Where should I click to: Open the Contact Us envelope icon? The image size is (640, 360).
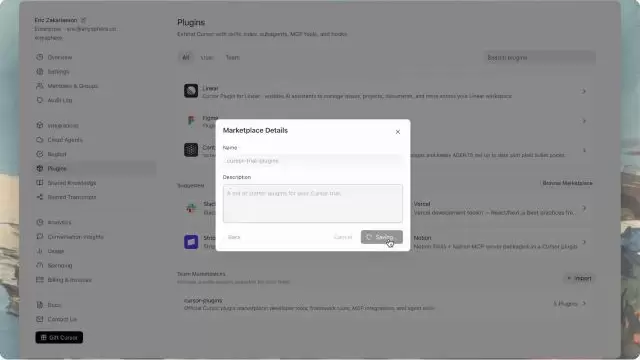point(40,319)
